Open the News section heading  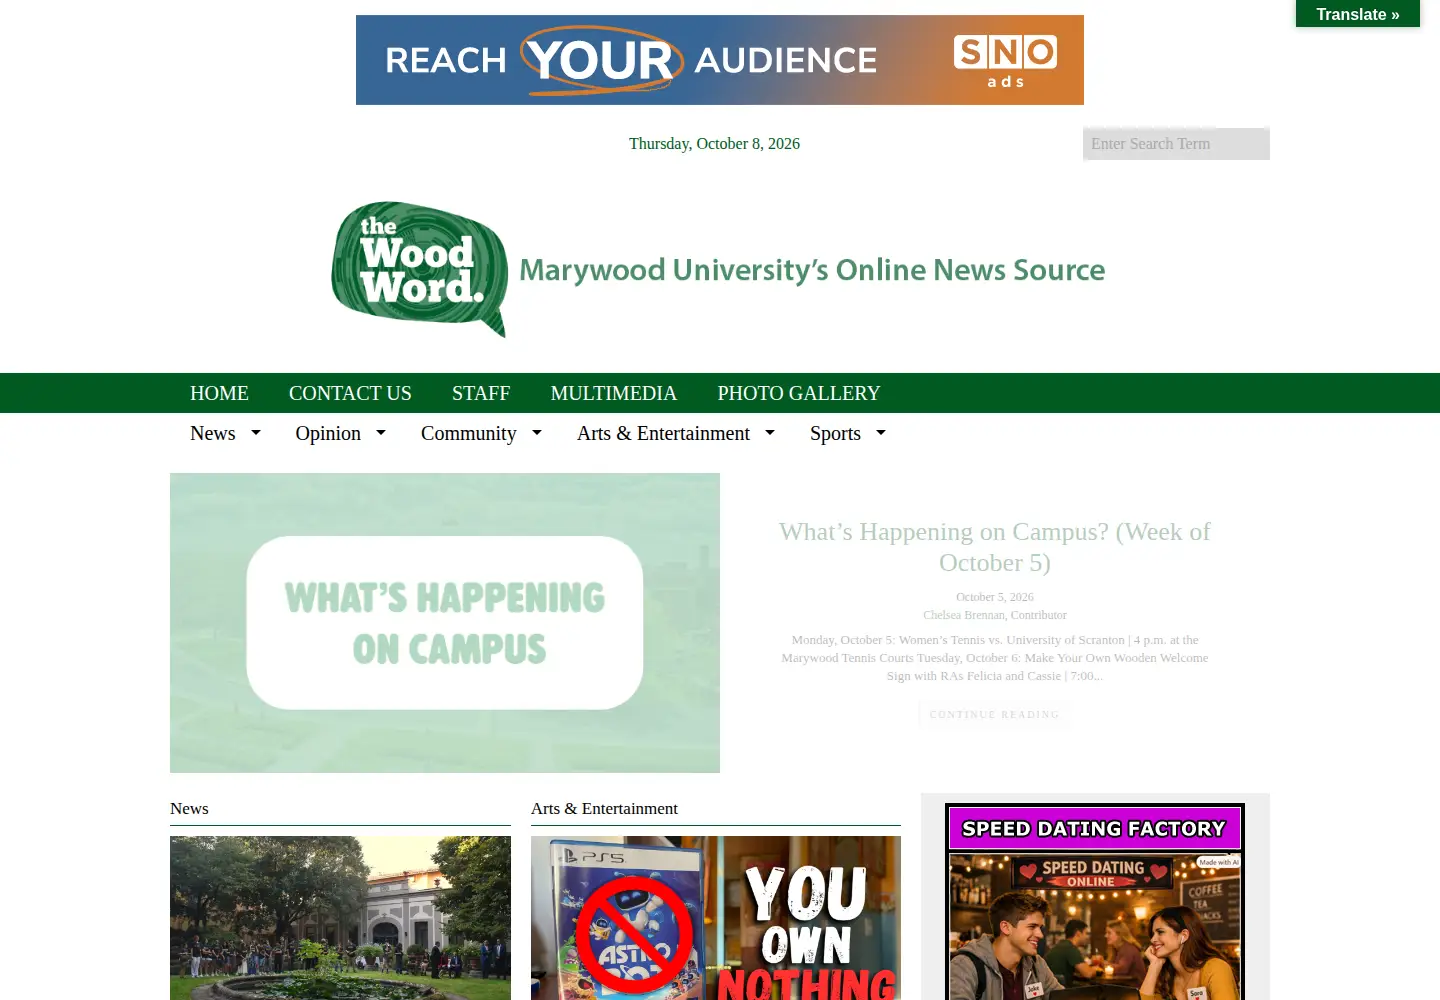coord(189,808)
